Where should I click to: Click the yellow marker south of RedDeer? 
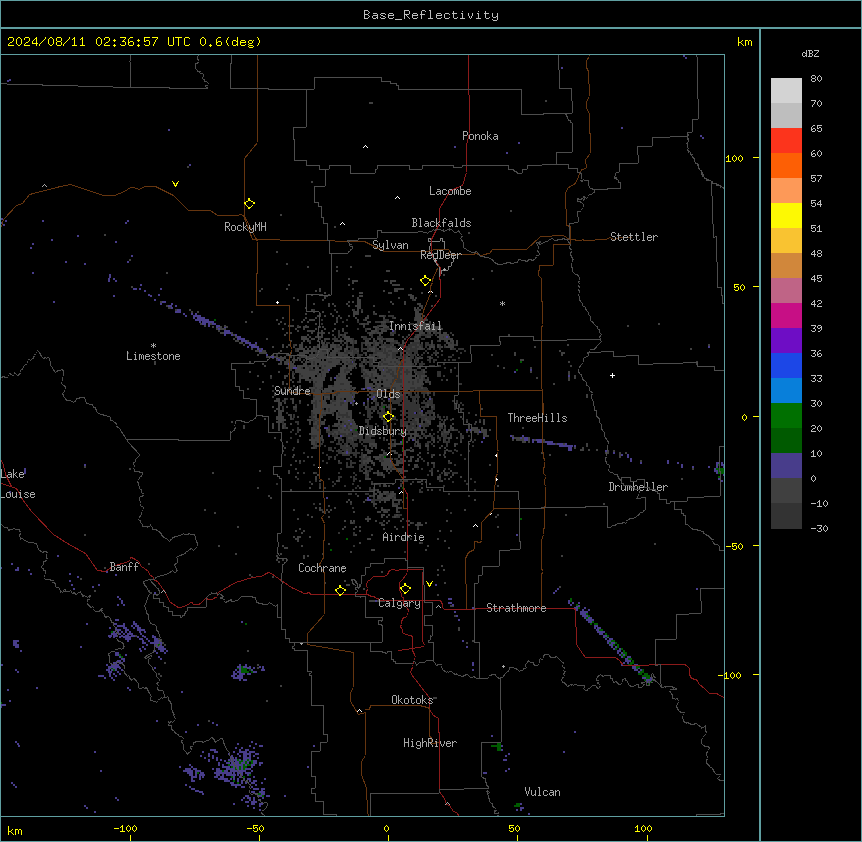coord(426,281)
